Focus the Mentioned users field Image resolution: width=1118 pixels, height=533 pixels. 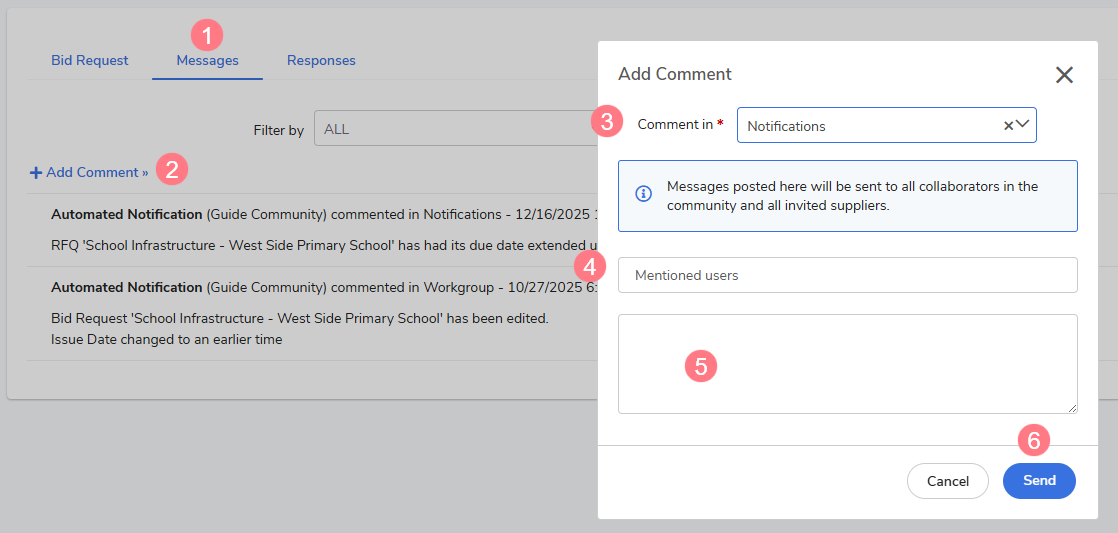point(847,275)
